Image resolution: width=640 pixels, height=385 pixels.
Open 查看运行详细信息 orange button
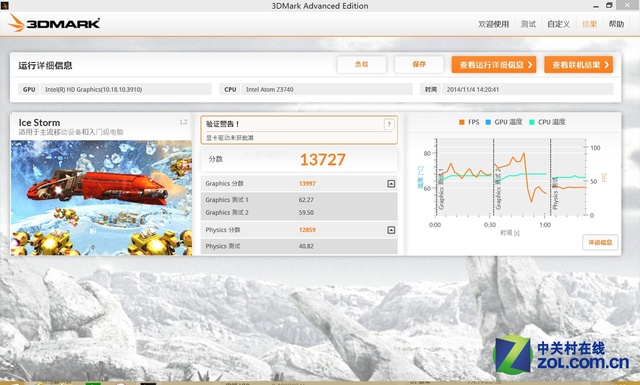pos(493,65)
